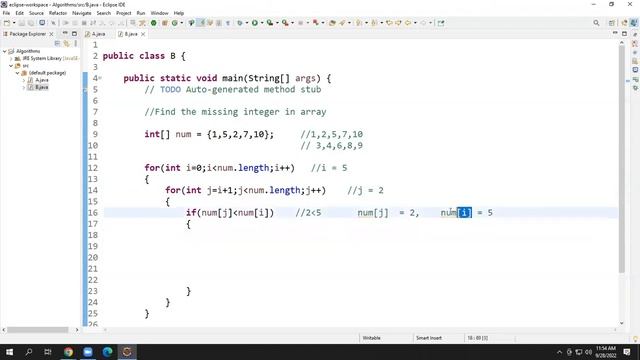
Task: Open the New file dropdown arrow
Action: [14, 23]
